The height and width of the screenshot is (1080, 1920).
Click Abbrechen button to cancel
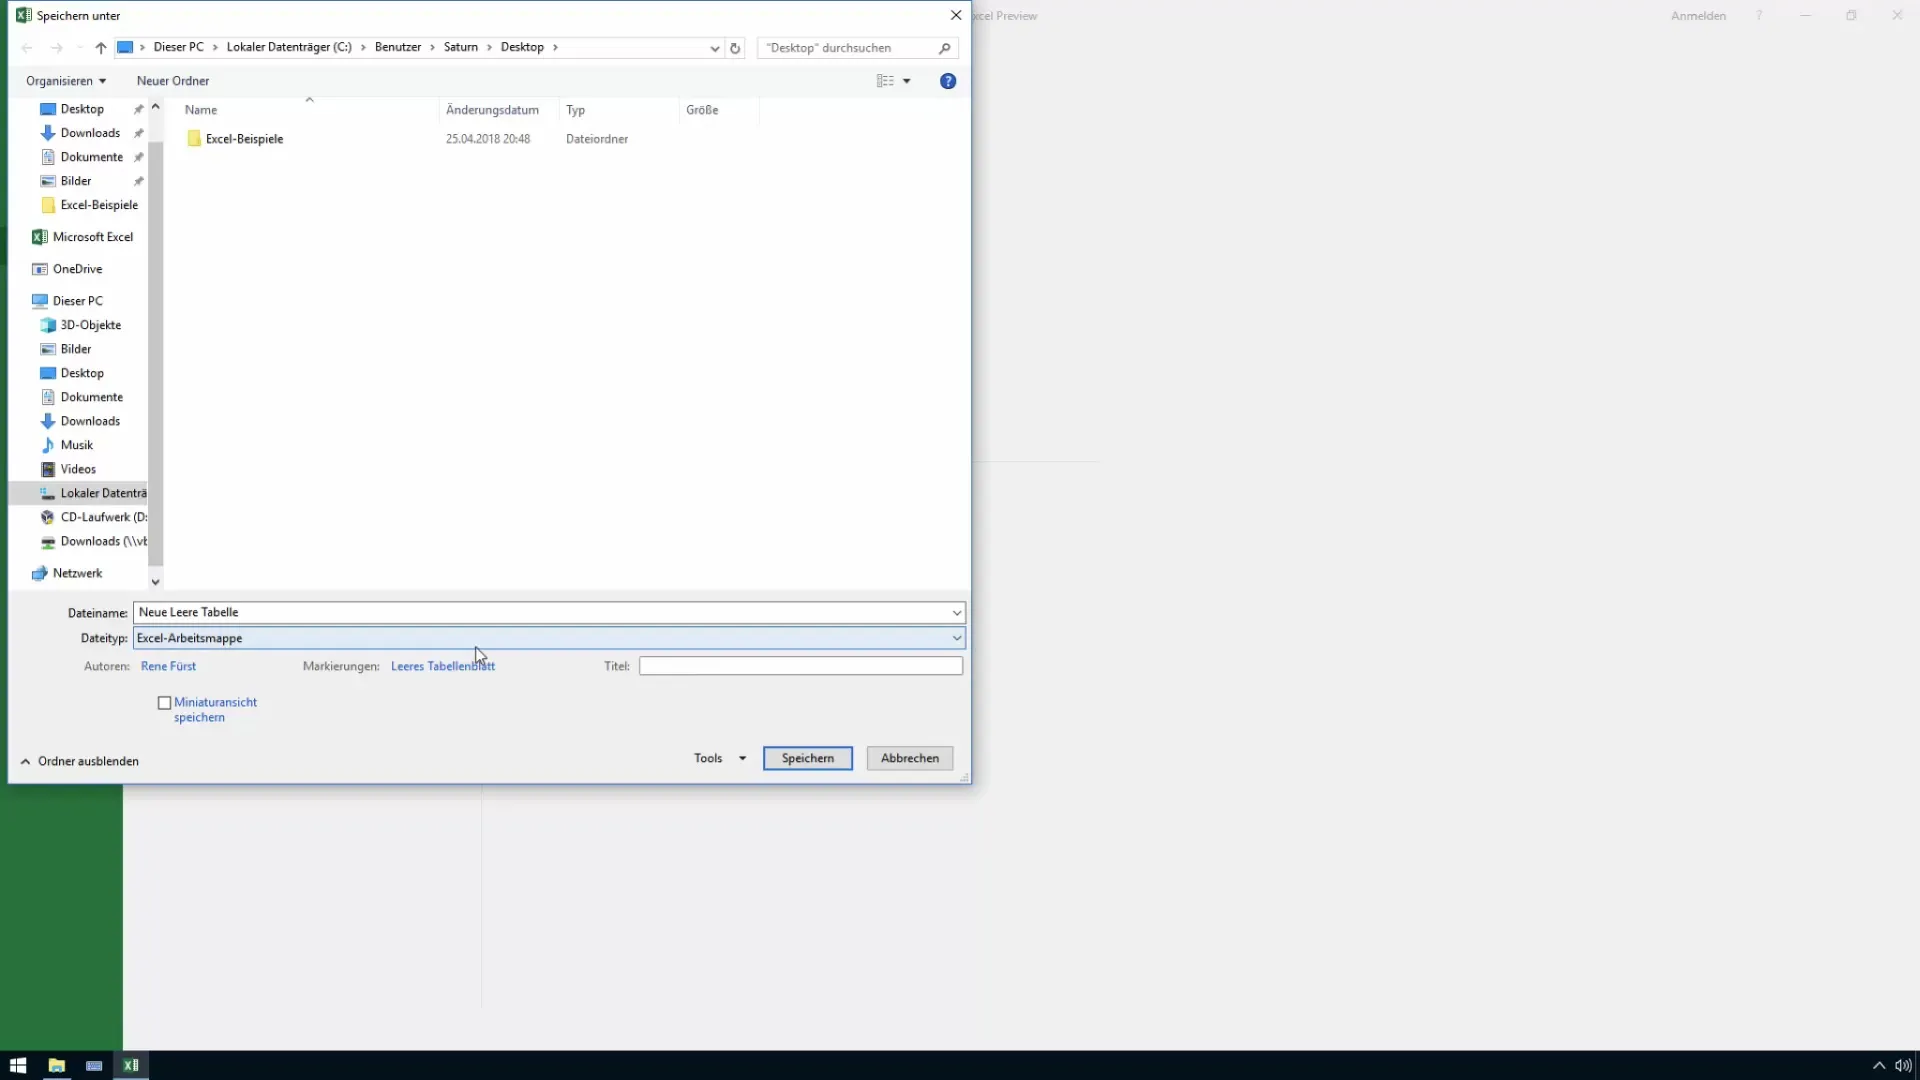pyautogui.click(x=910, y=757)
